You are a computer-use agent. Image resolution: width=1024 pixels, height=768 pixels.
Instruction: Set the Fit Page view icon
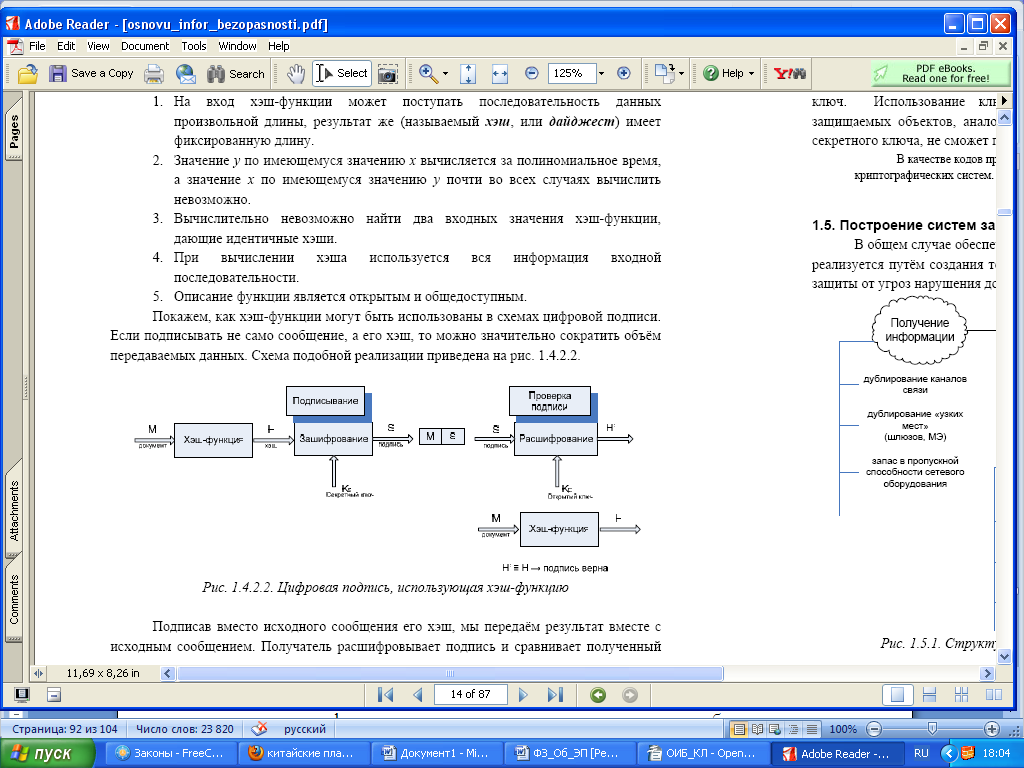[x=468, y=74]
